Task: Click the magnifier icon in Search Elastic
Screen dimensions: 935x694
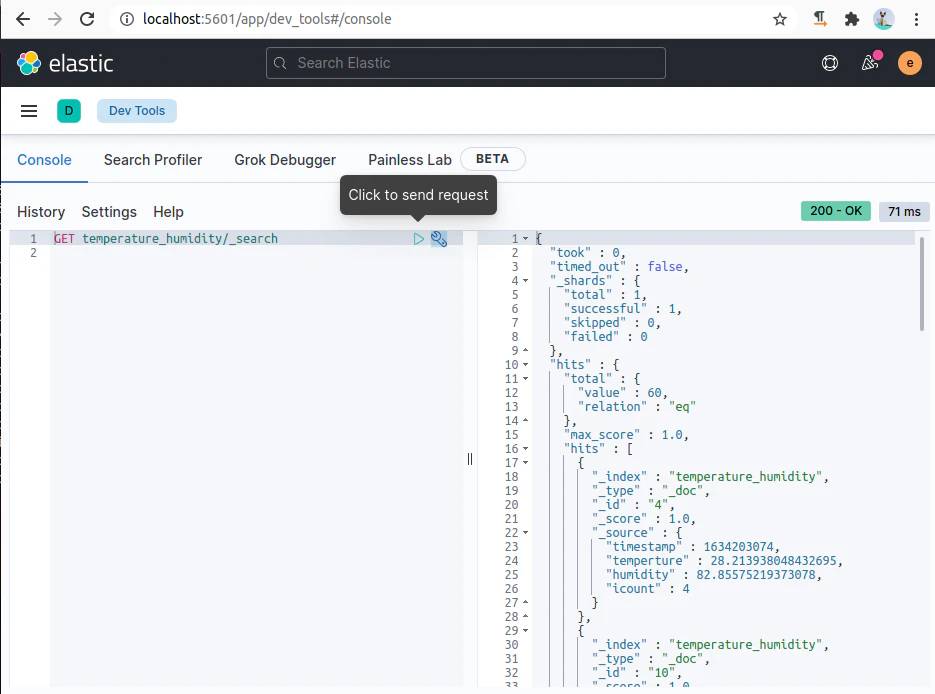Action: 280,63
